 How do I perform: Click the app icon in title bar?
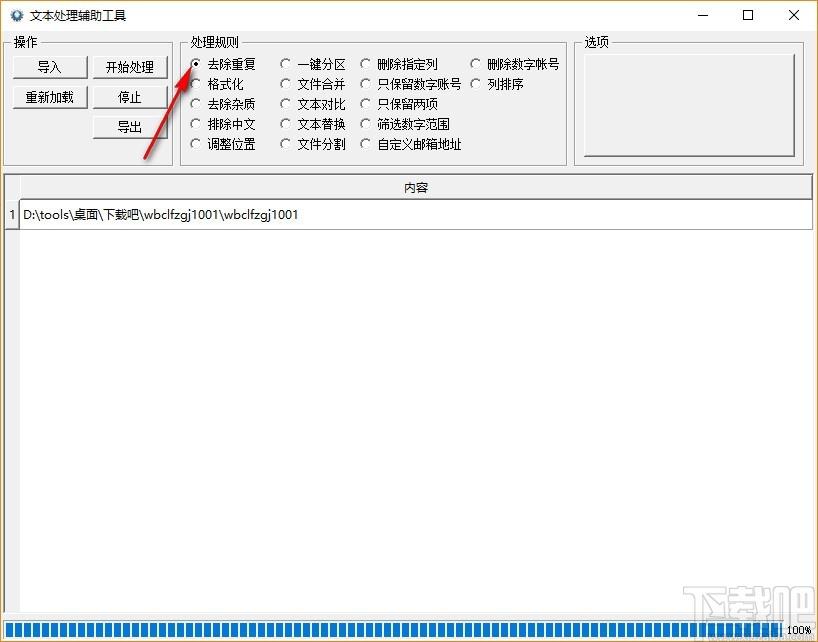point(17,15)
